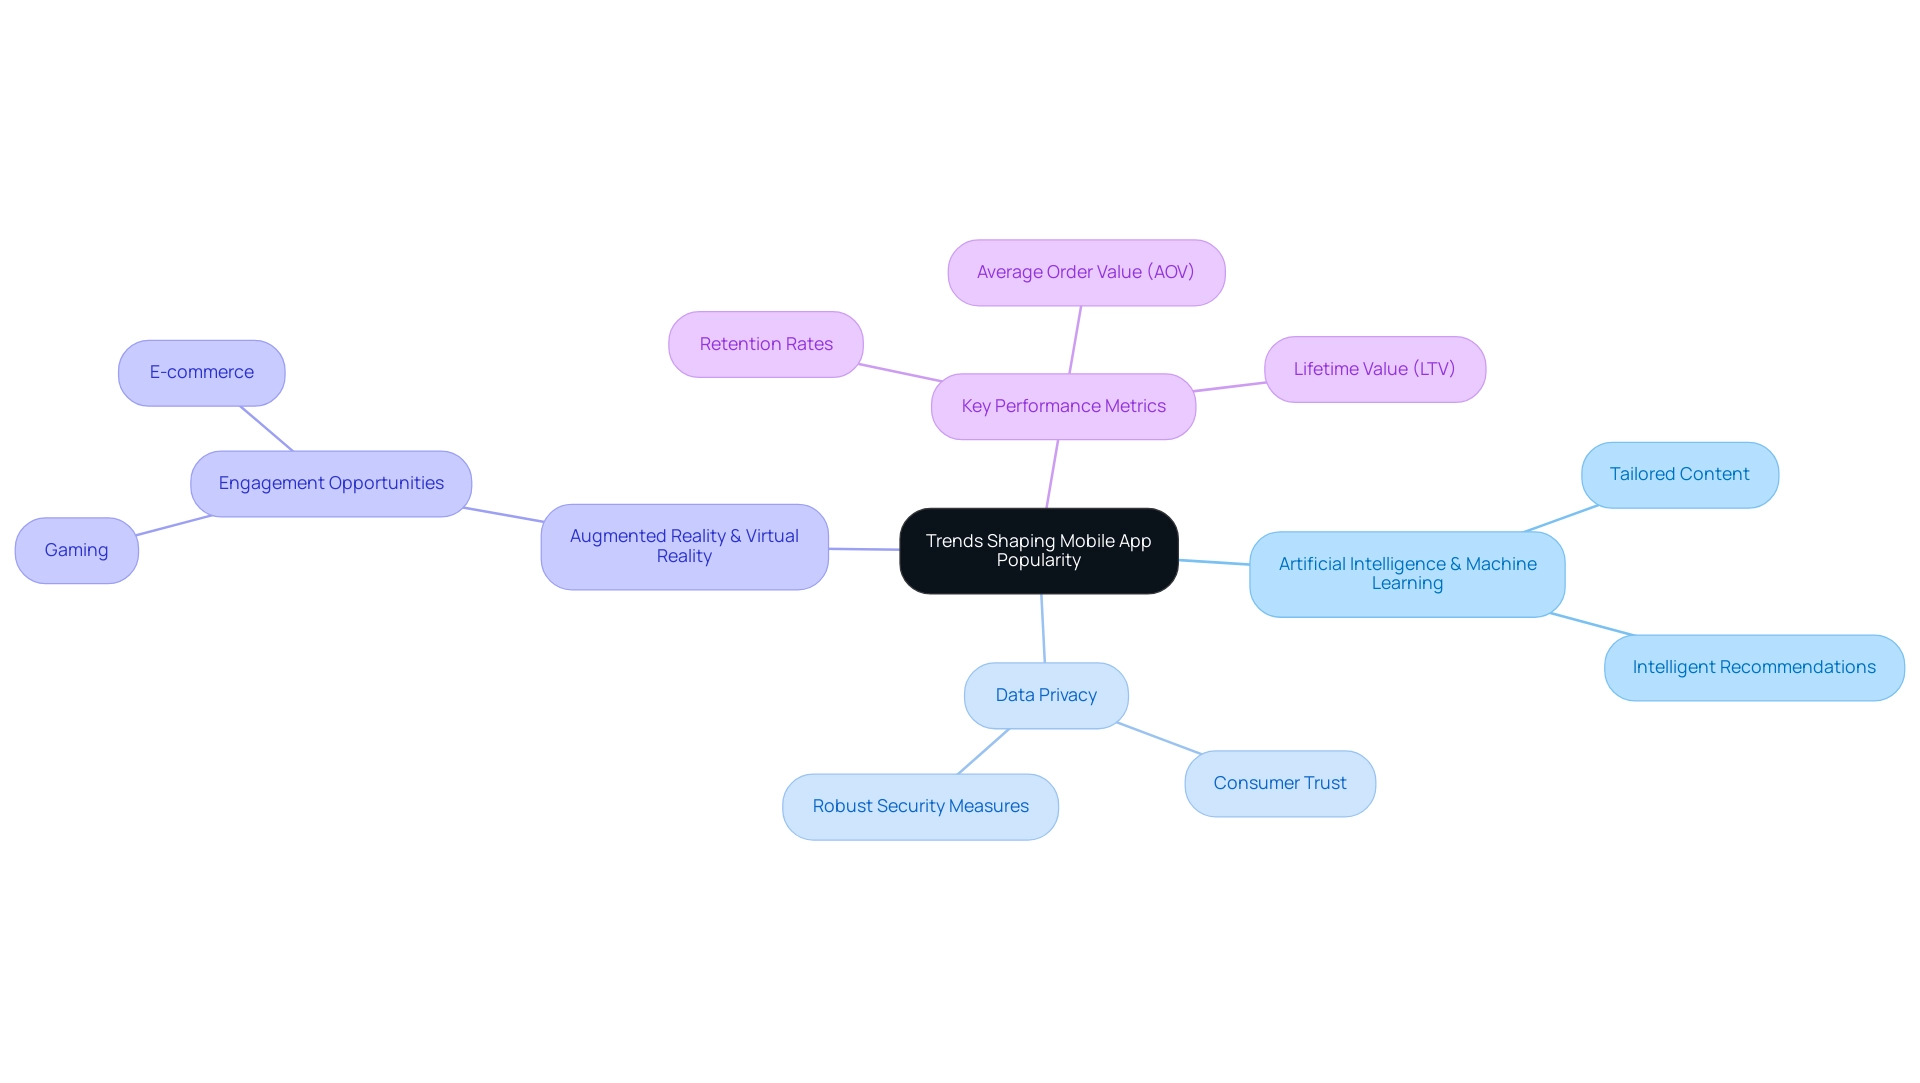This screenshot has width=1920, height=1083.
Task: Toggle visibility of Robust Security Measures node
Action: click(x=920, y=806)
